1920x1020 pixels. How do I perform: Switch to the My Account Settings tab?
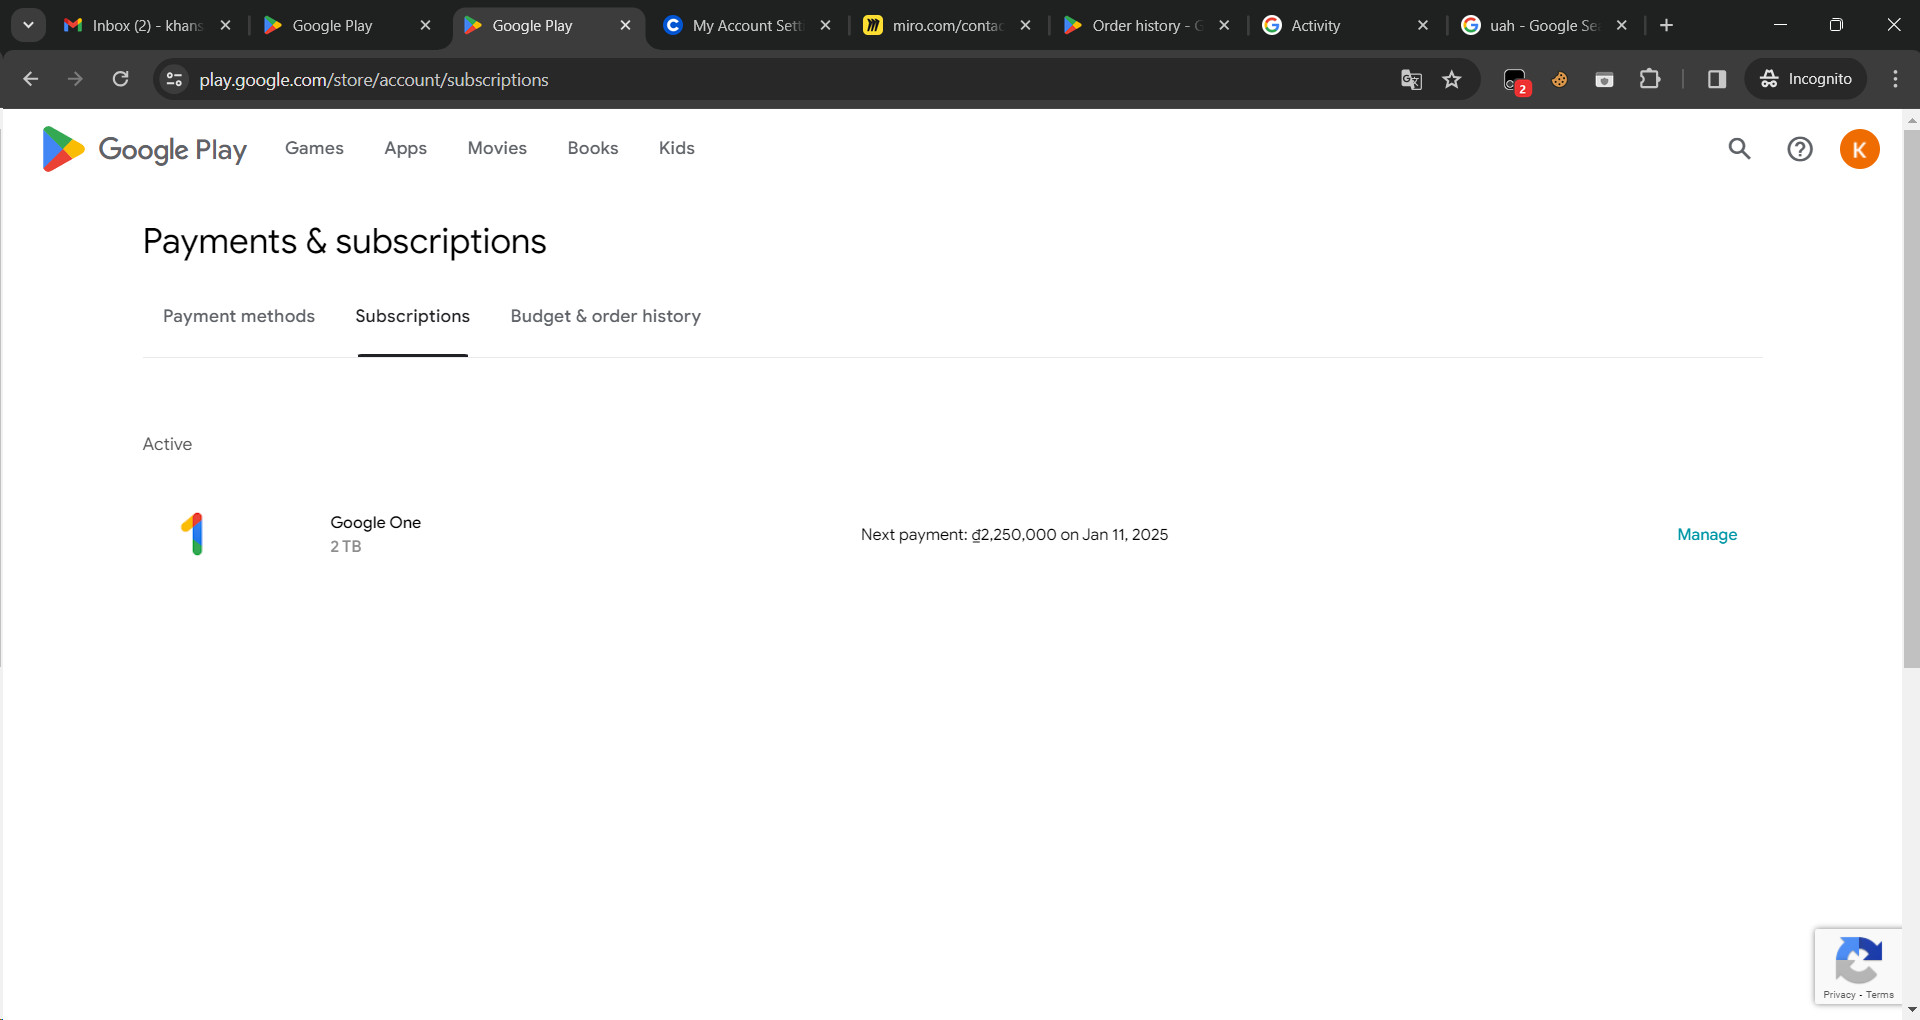click(748, 26)
